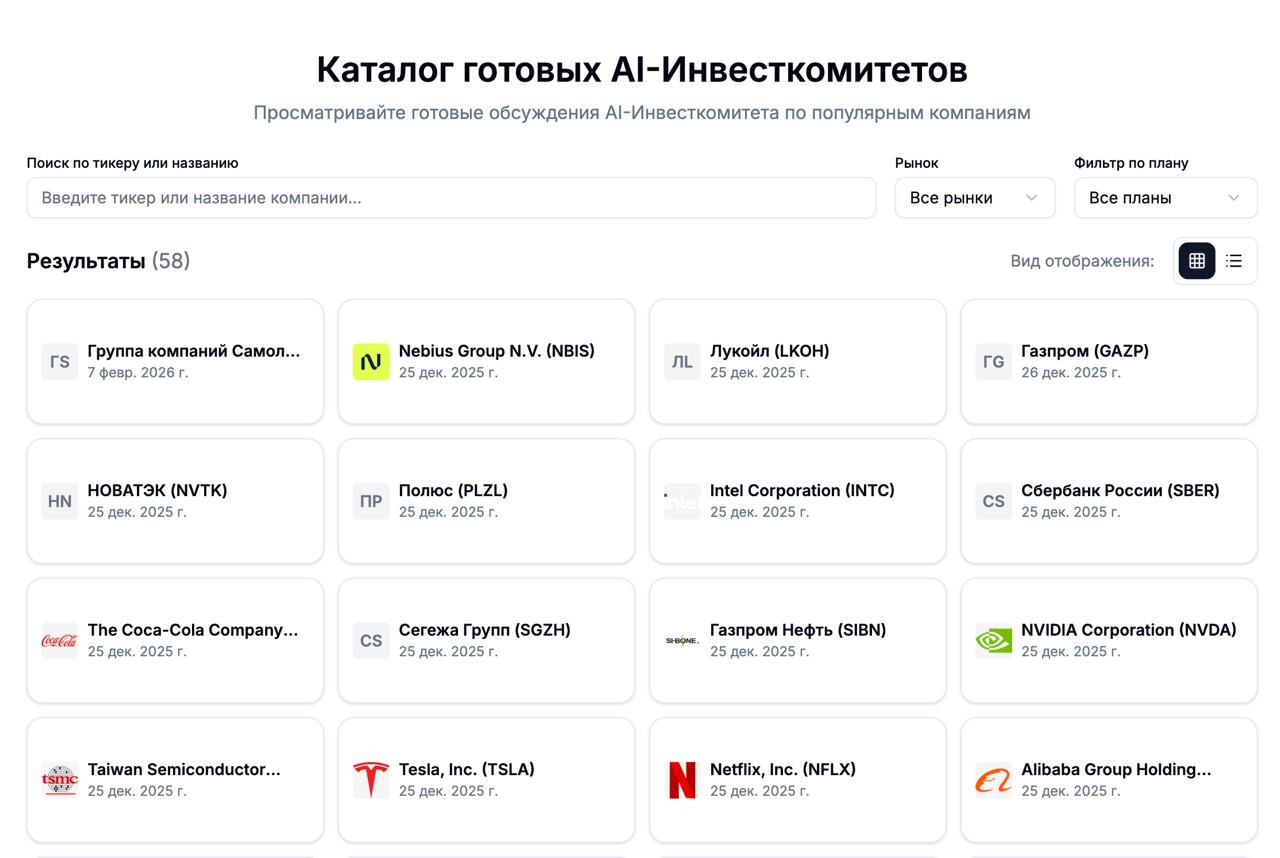Click the Netflix logo icon
The image size is (1280, 858).
[682, 780]
